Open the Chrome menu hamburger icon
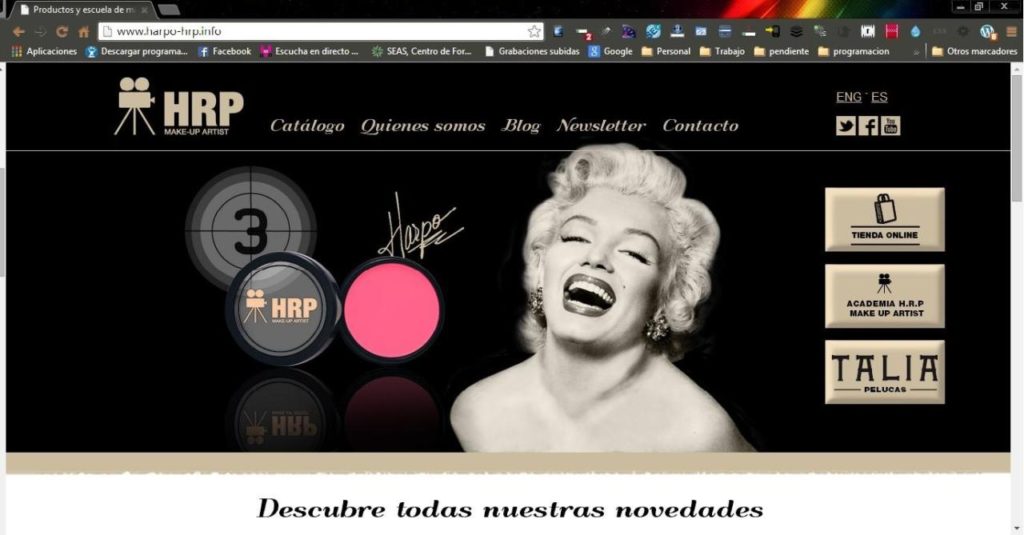1024x535 pixels. pos(1011,32)
